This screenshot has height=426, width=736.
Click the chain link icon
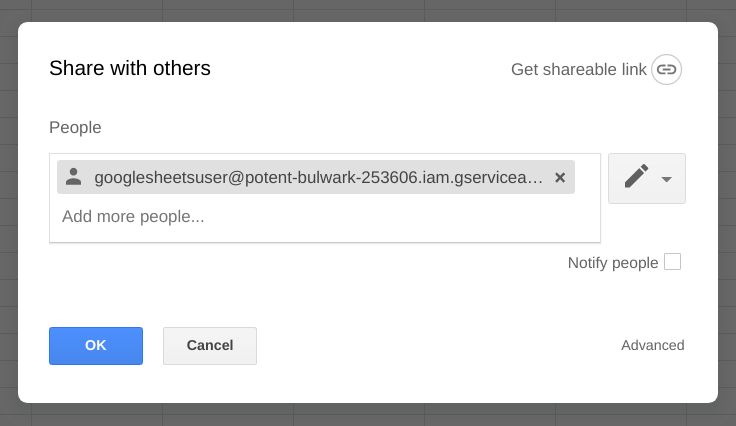click(x=667, y=70)
